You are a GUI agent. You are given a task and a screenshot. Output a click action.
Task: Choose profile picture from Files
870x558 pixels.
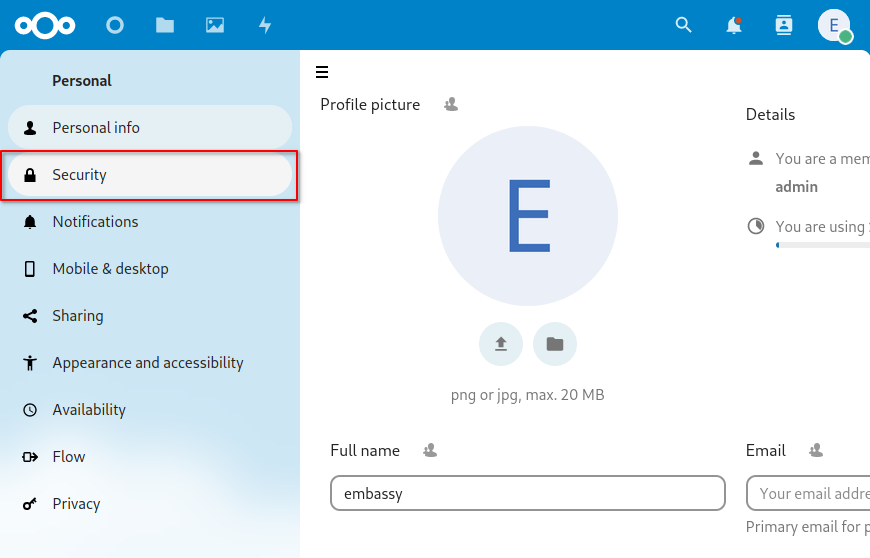(x=555, y=344)
